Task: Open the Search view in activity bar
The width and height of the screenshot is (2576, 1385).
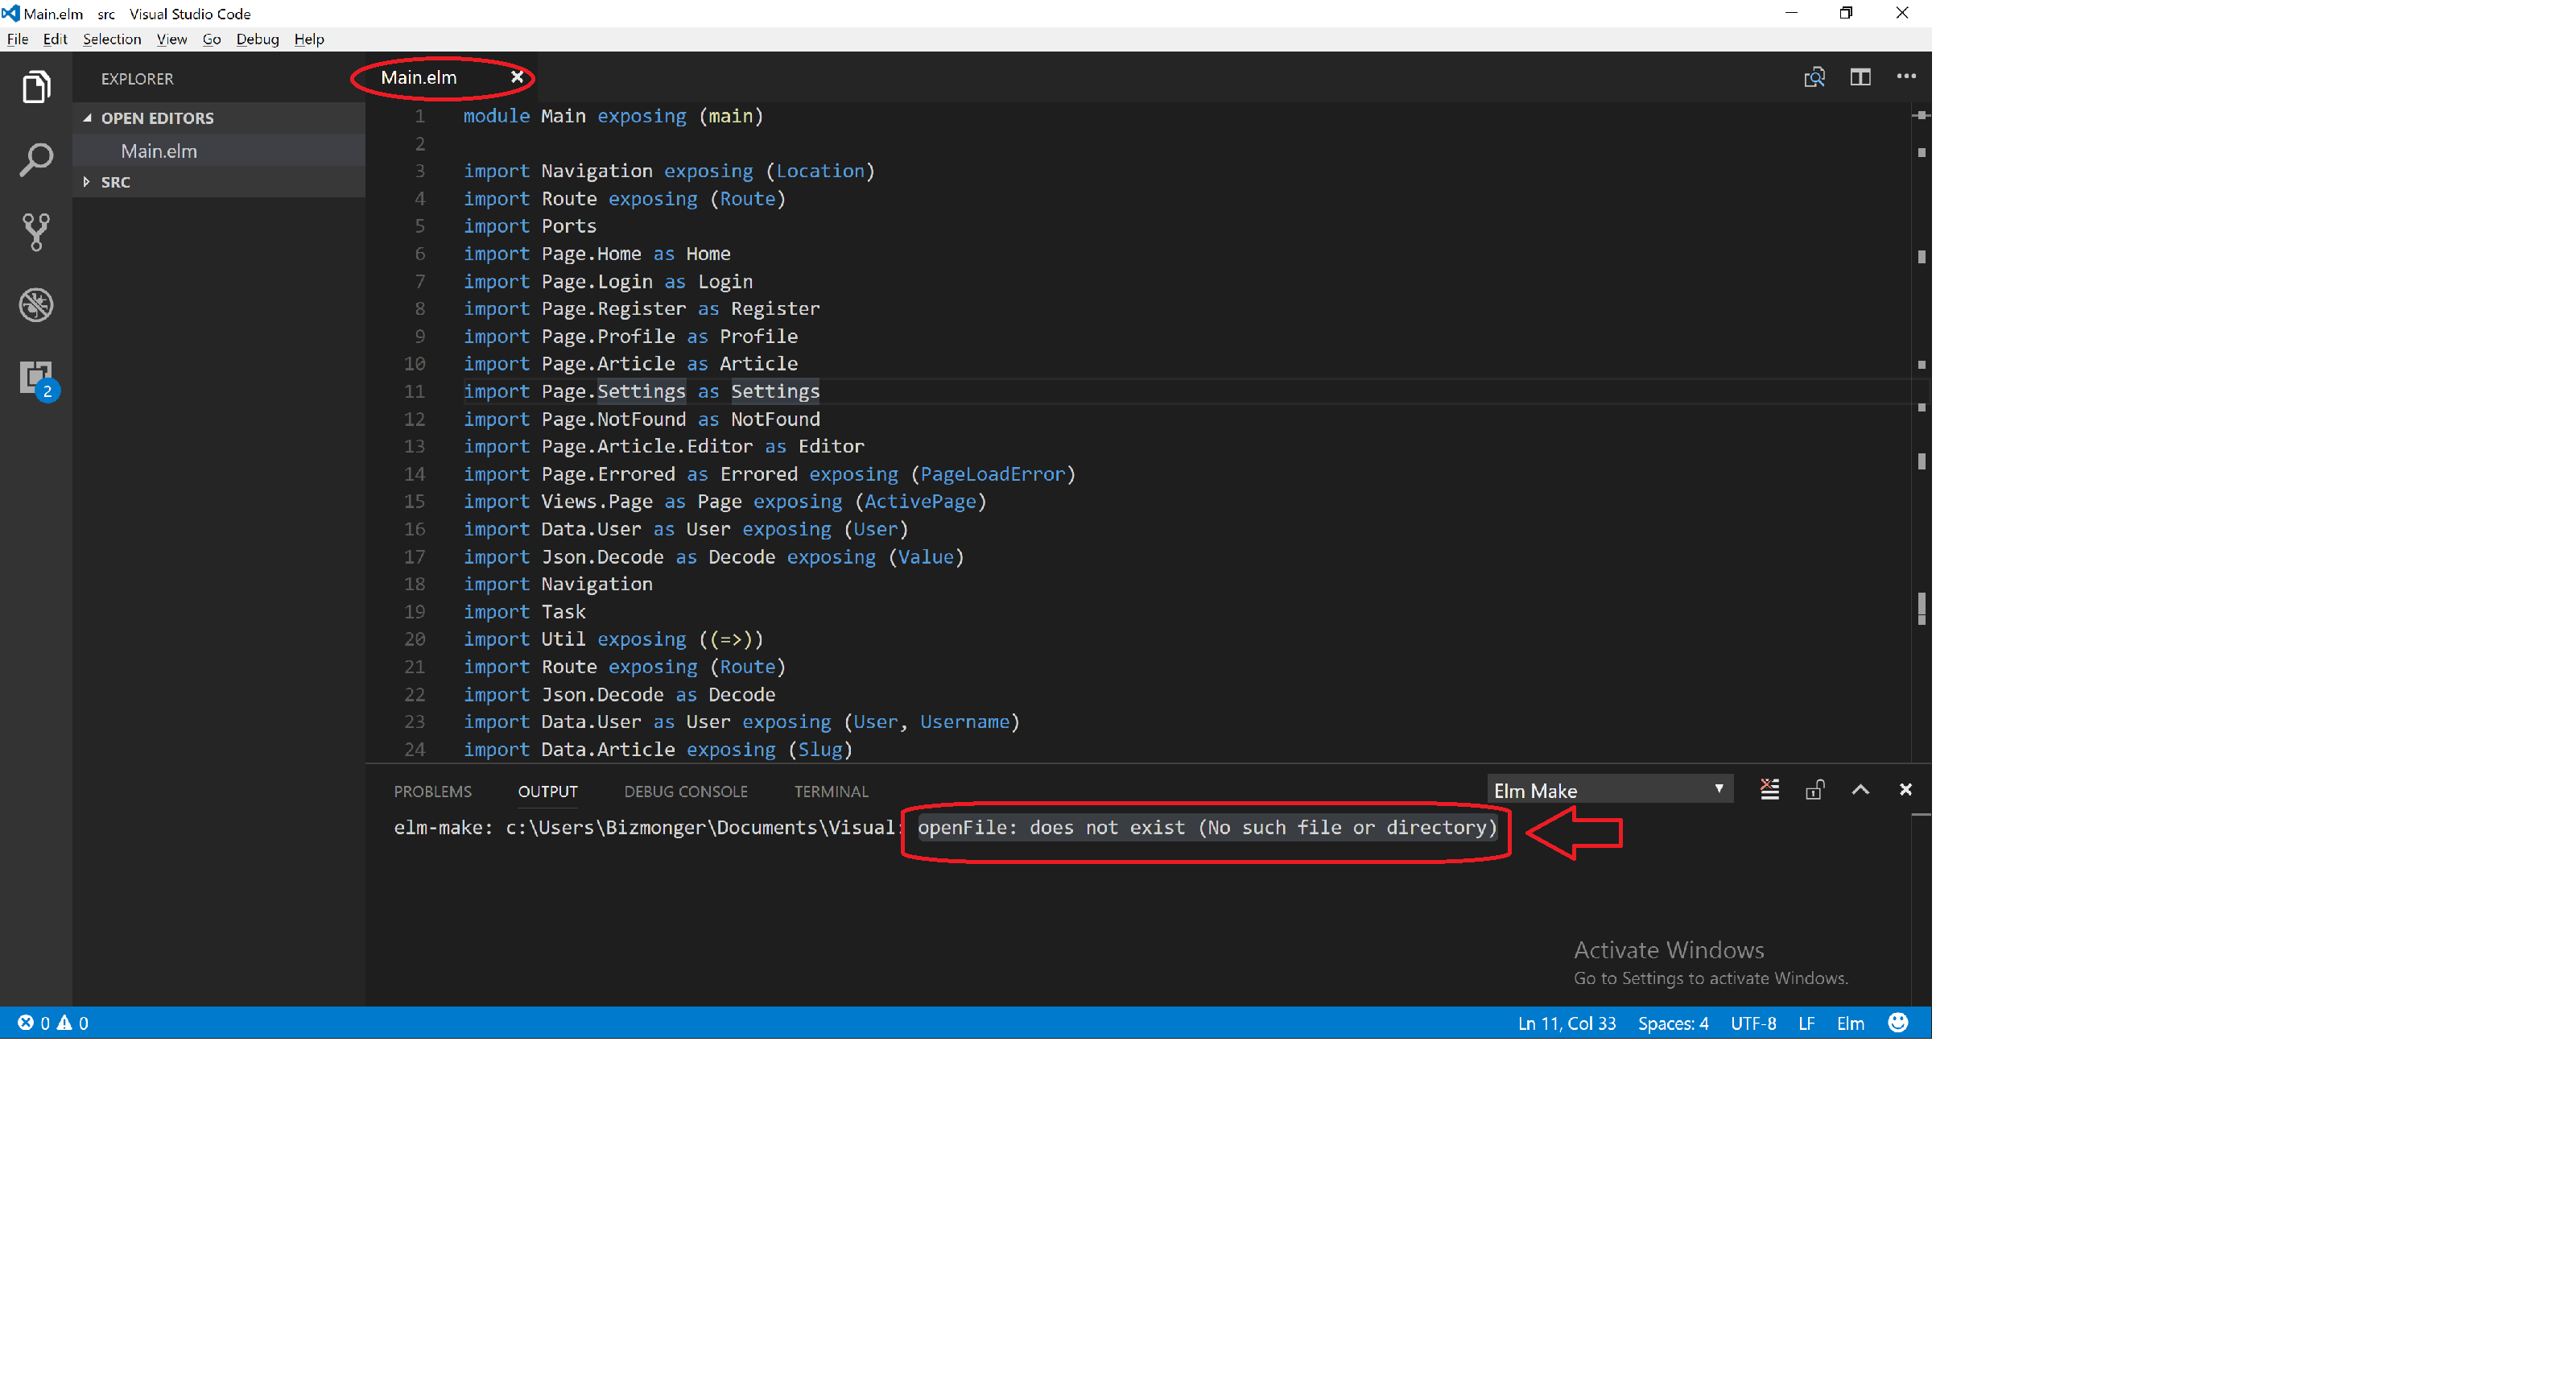Action: coord(36,160)
